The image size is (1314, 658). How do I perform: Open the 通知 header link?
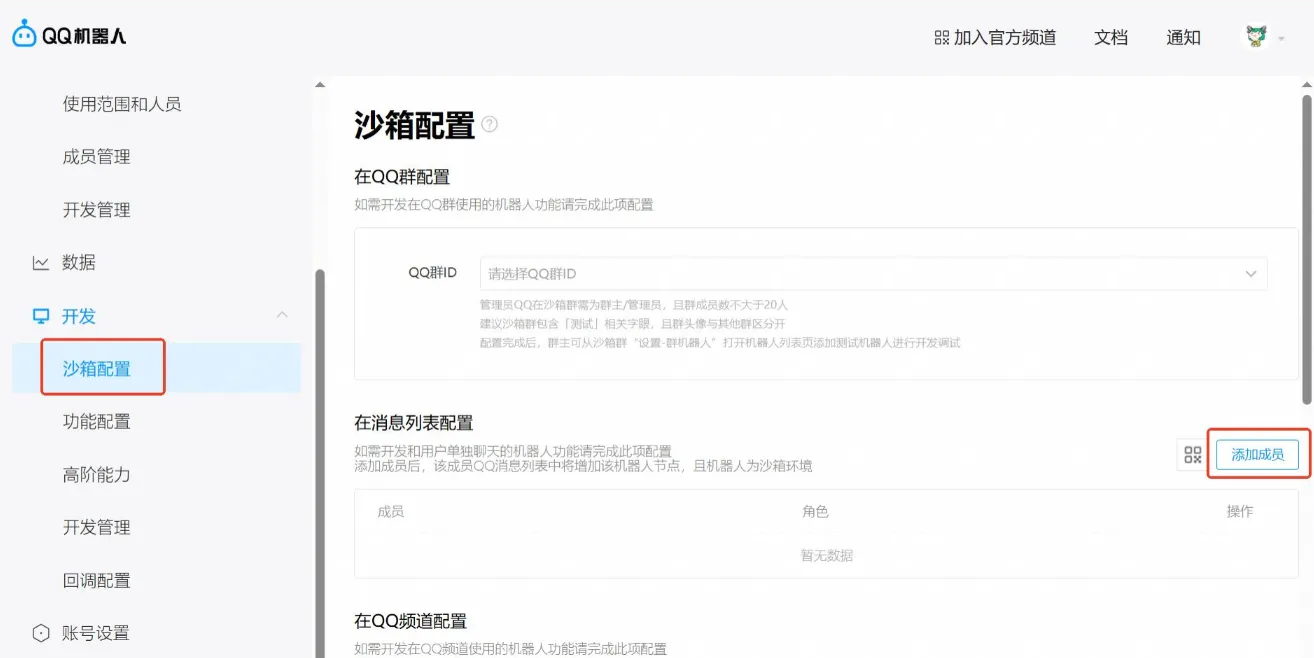point(1183,38)
